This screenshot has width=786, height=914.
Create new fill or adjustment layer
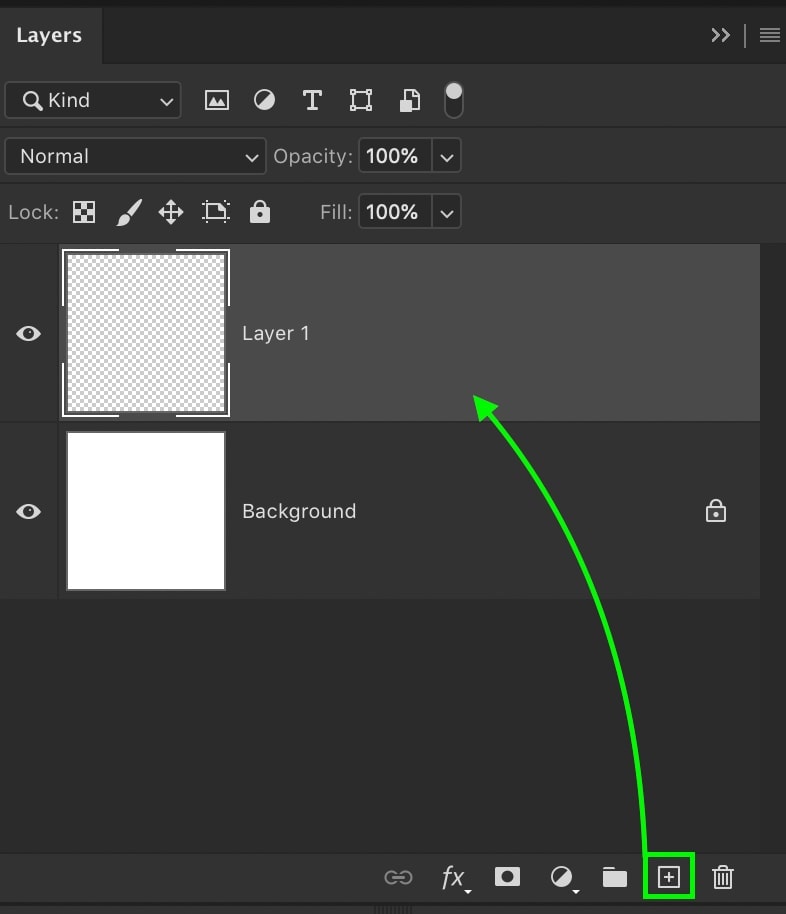point(564,878)
